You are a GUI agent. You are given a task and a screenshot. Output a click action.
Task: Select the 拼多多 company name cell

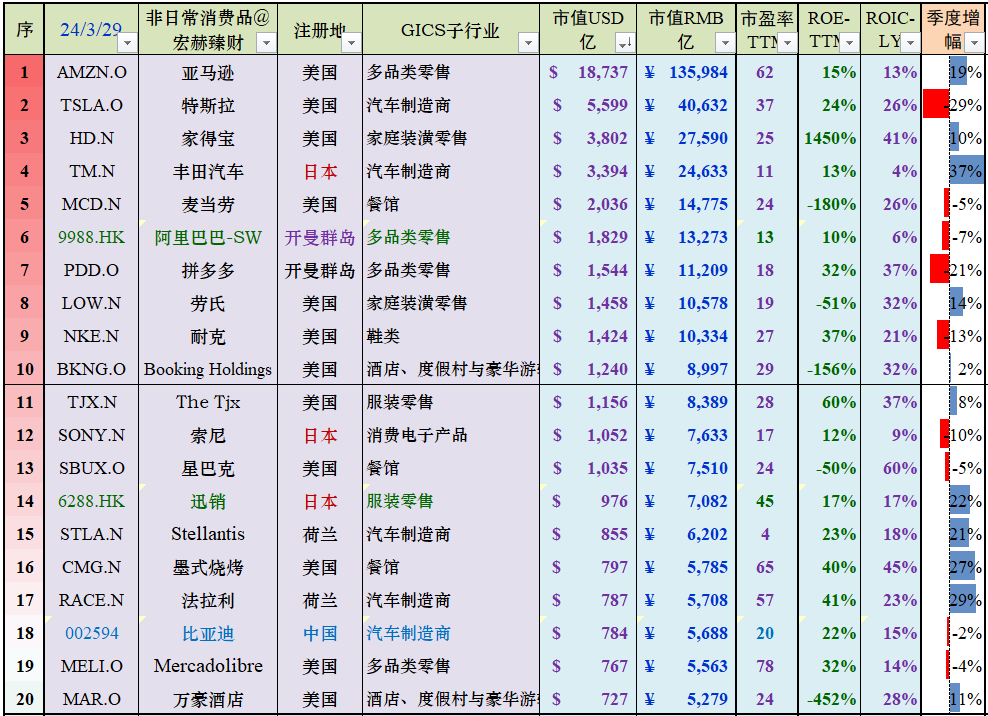[x=208, y=270]
